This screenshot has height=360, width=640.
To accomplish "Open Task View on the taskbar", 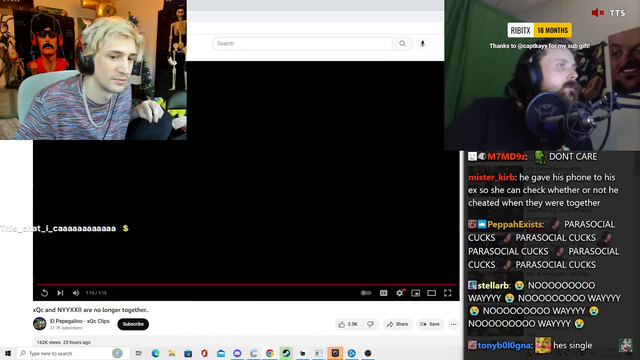I will [139, 353].
